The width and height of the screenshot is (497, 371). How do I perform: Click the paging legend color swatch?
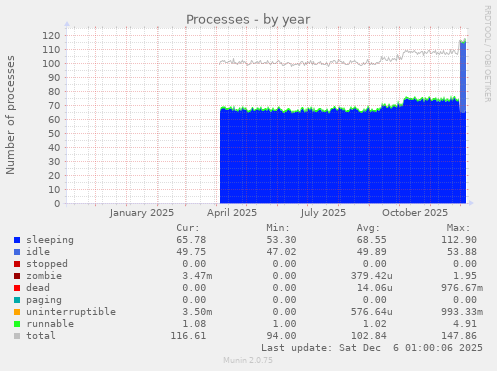(x=17, y=300)
